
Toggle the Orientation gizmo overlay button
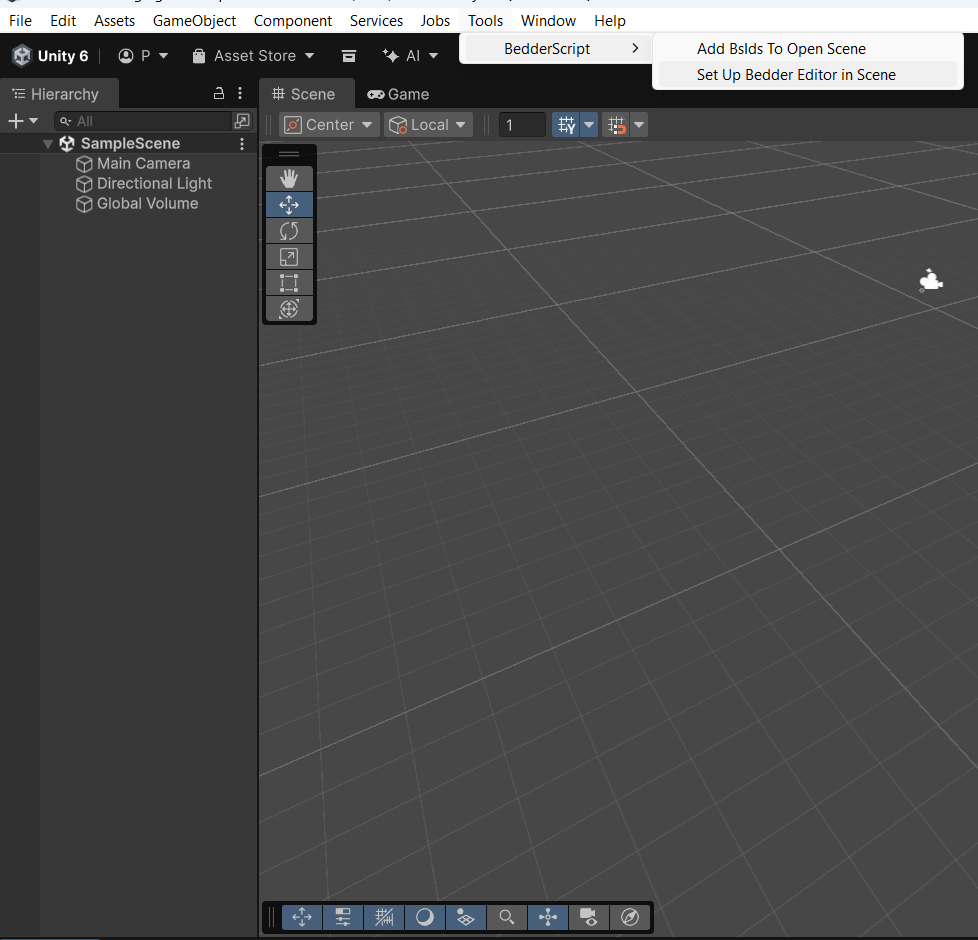(548, 917)
